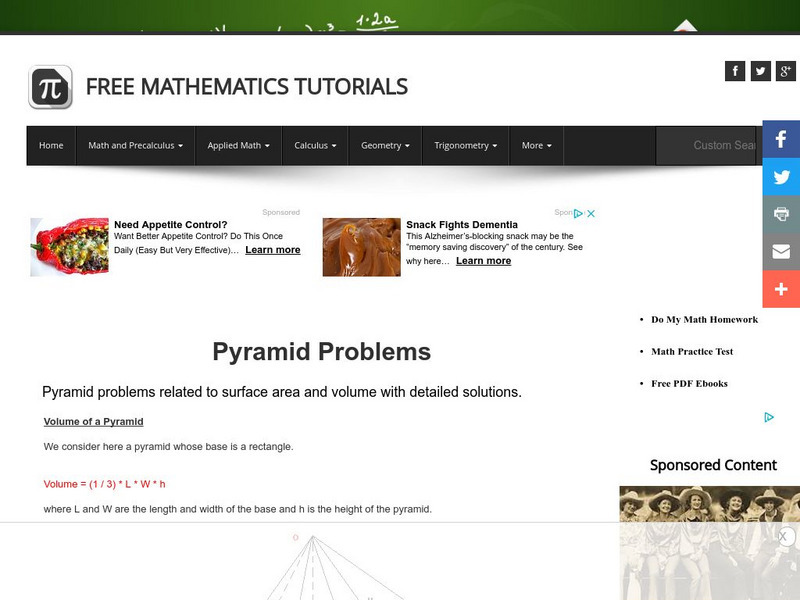The image size is (800, 600).
Task: Expand Math and Precalculus menu
Action: tap(135, 145)
